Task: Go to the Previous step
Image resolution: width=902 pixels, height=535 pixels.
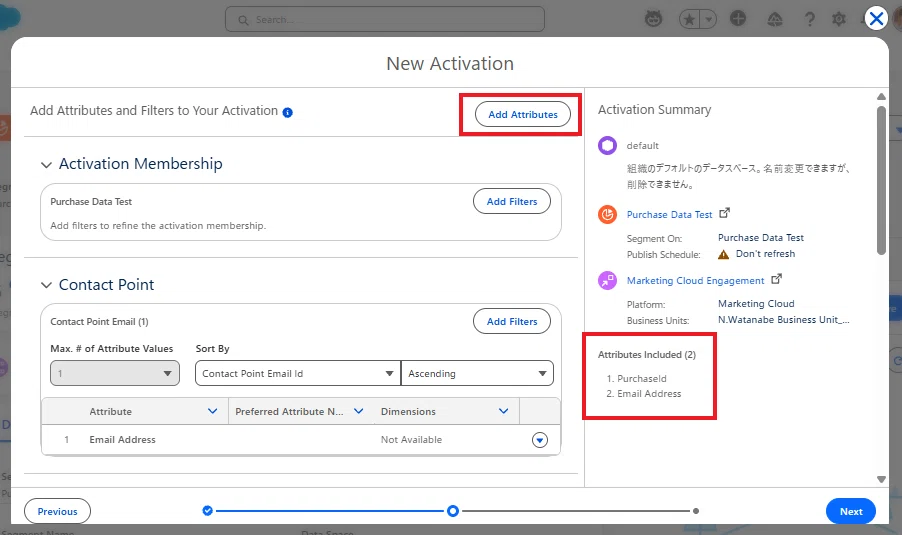Action: (x=57, y=511)
